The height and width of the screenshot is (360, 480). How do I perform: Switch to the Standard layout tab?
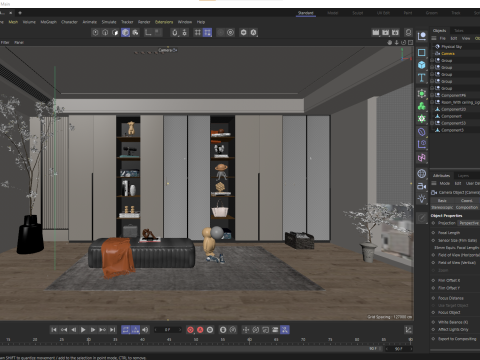[306, 13]
